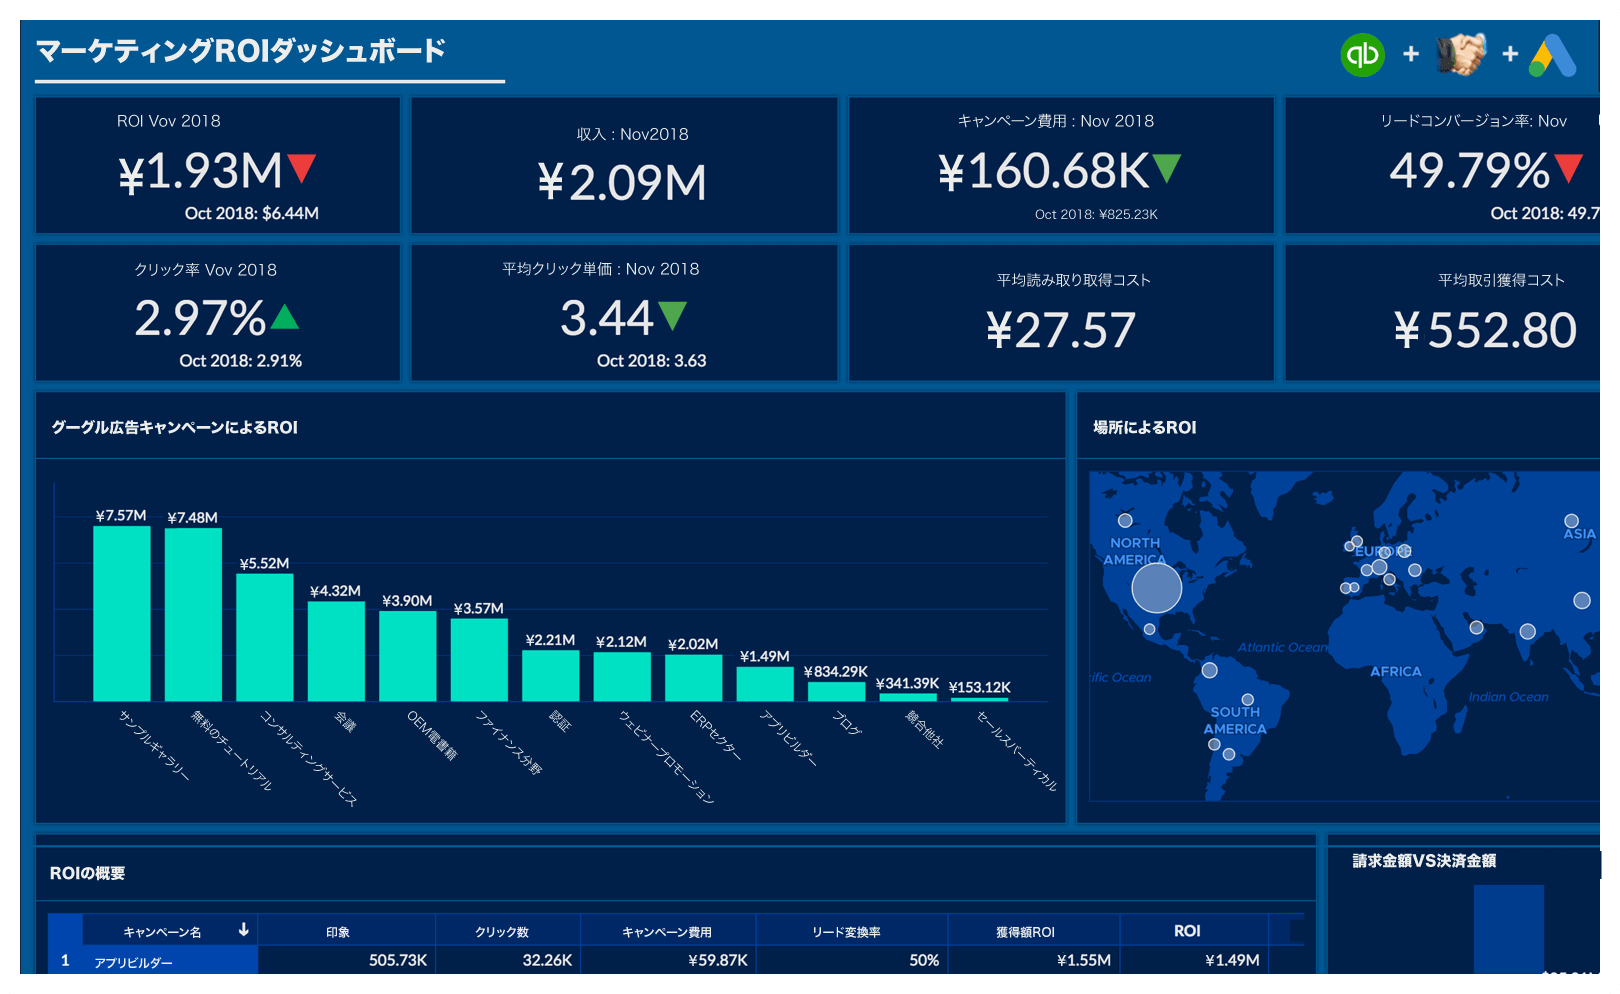This screenshot has height=994, width=1620.
Task: Click the ¥2.02M bar in the chart
Action: (x=694, y=677)
